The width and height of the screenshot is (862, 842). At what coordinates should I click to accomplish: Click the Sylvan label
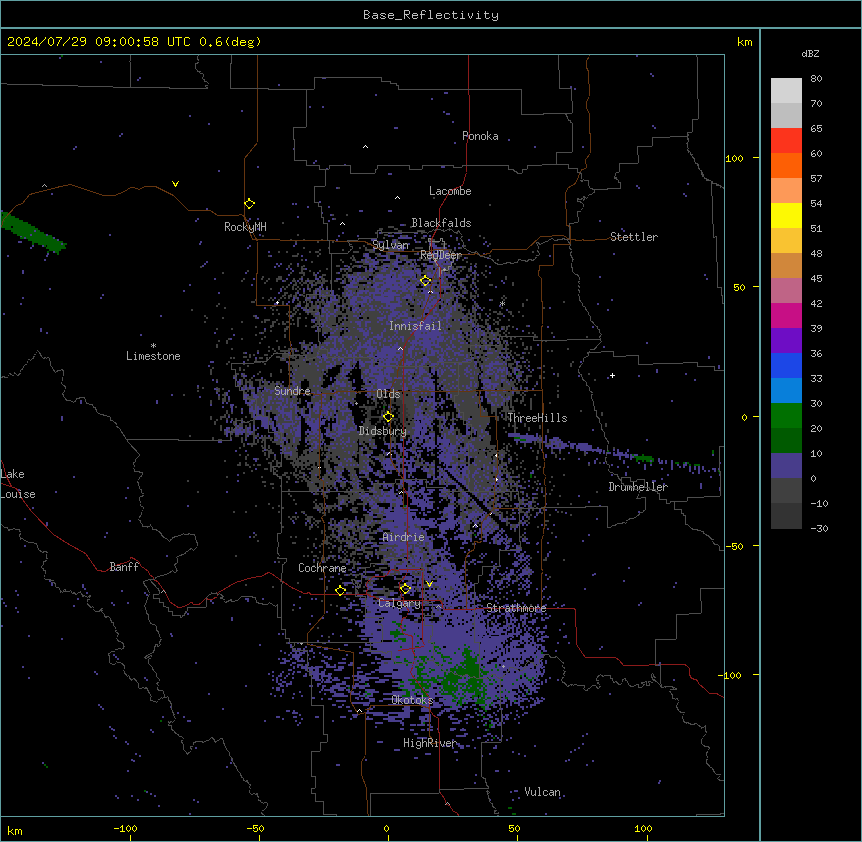pos(391,245)
